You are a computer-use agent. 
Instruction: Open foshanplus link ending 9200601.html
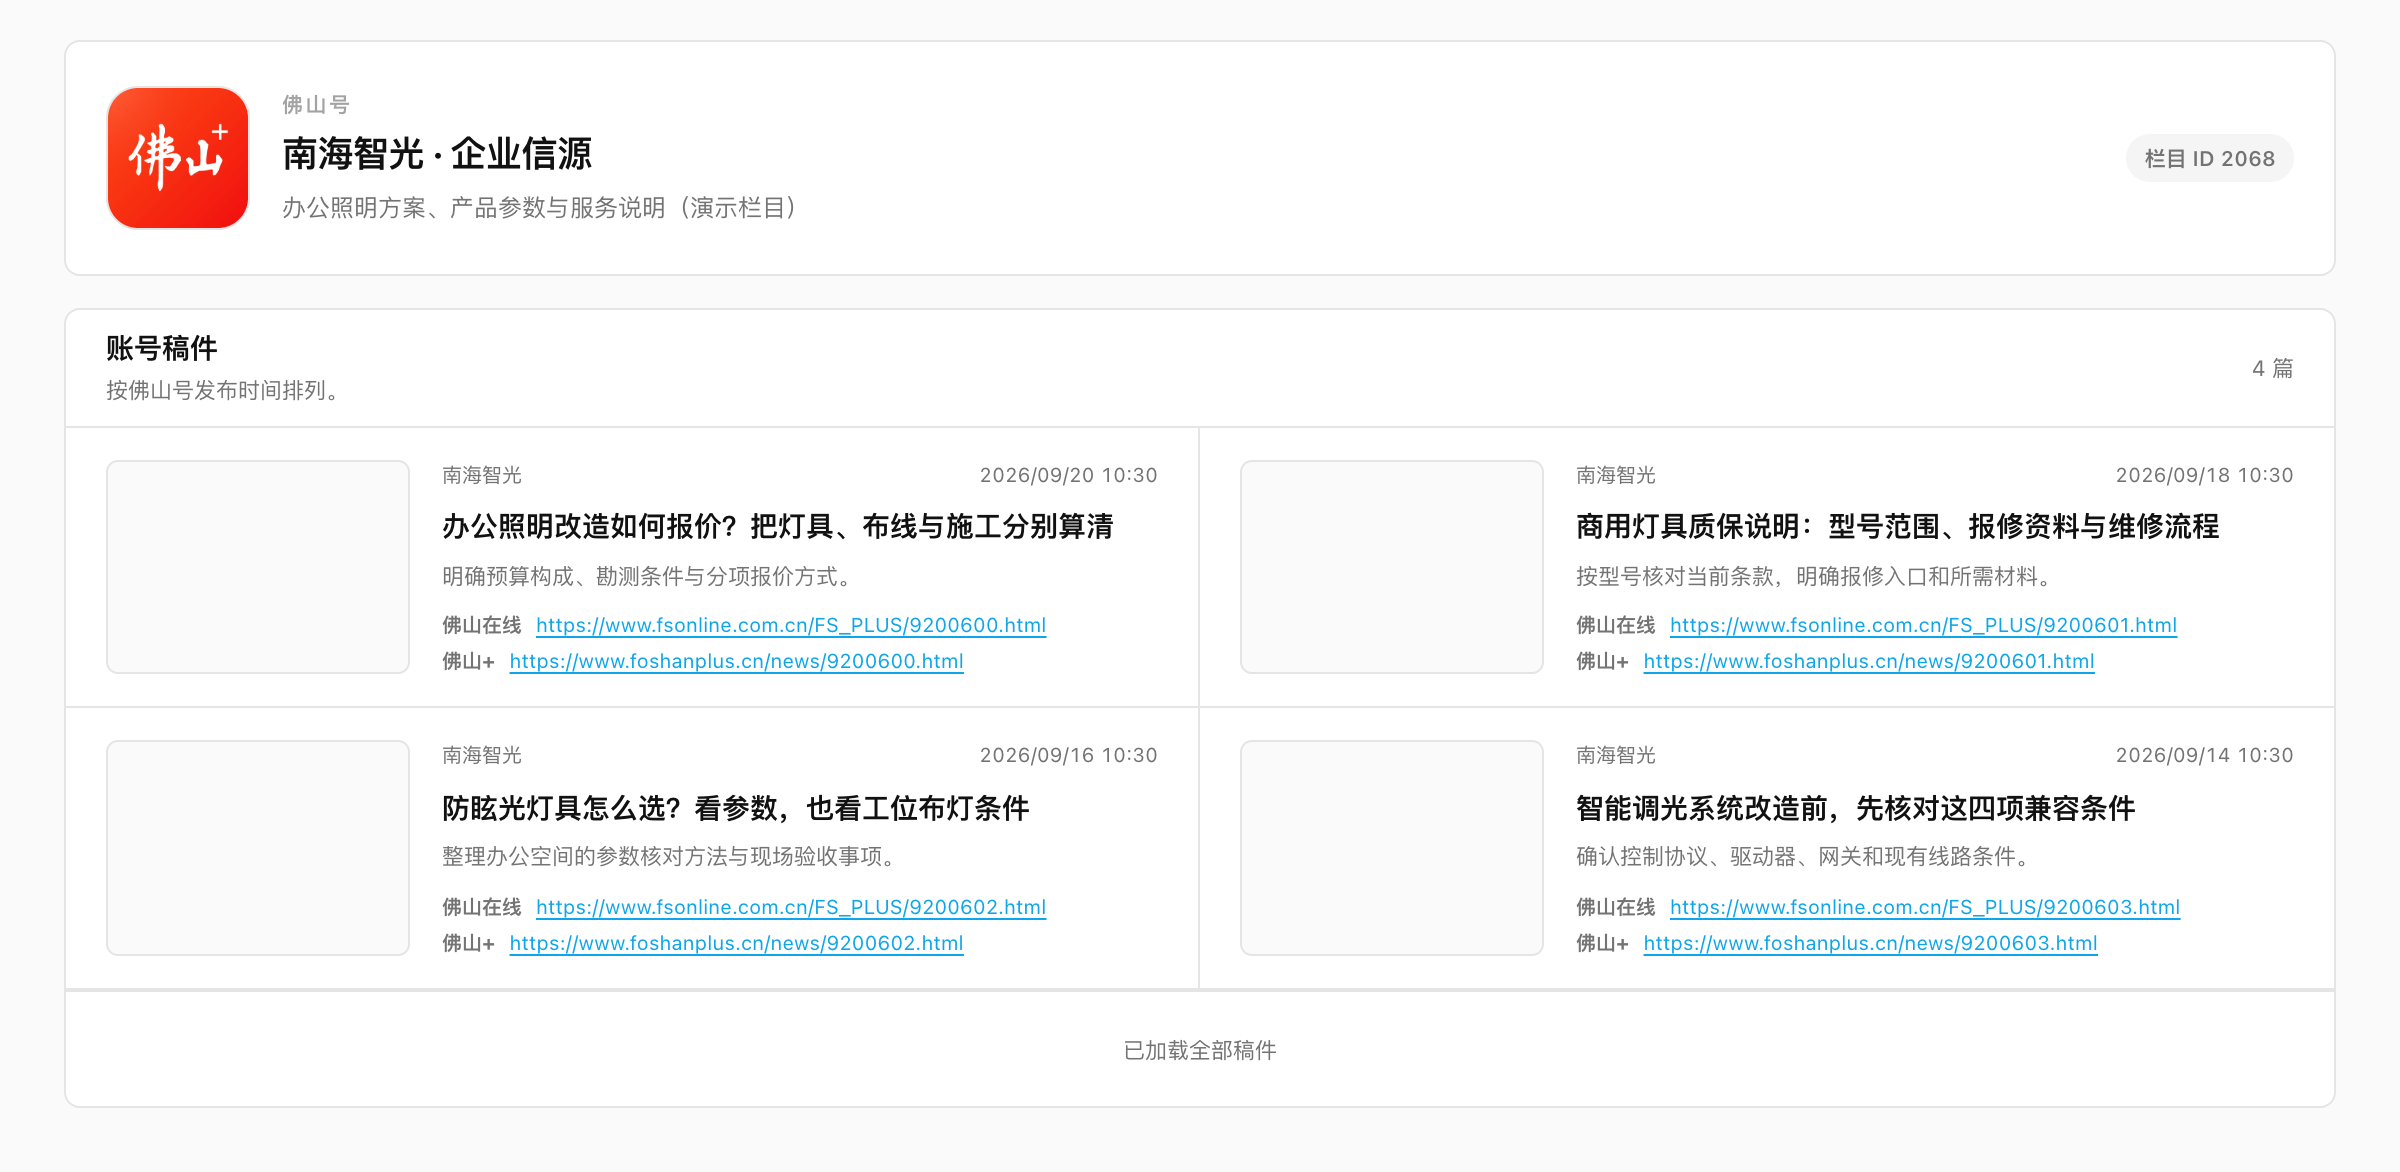click(x=1869, y=661)
